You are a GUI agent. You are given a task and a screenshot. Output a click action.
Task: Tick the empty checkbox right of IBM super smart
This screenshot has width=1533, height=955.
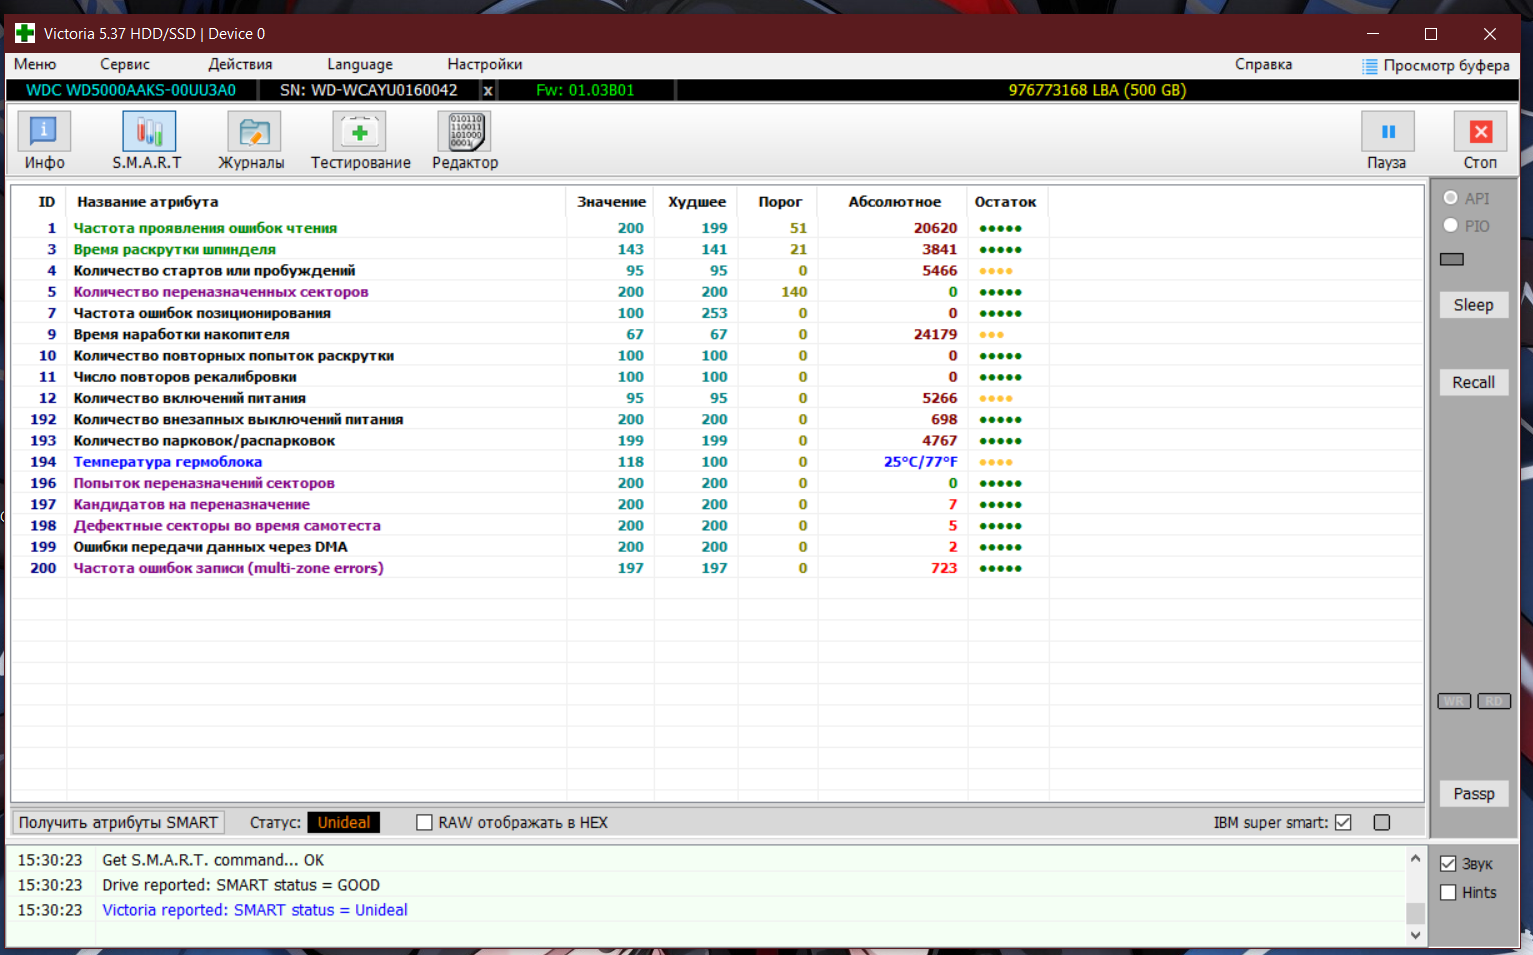(1382, 822)
